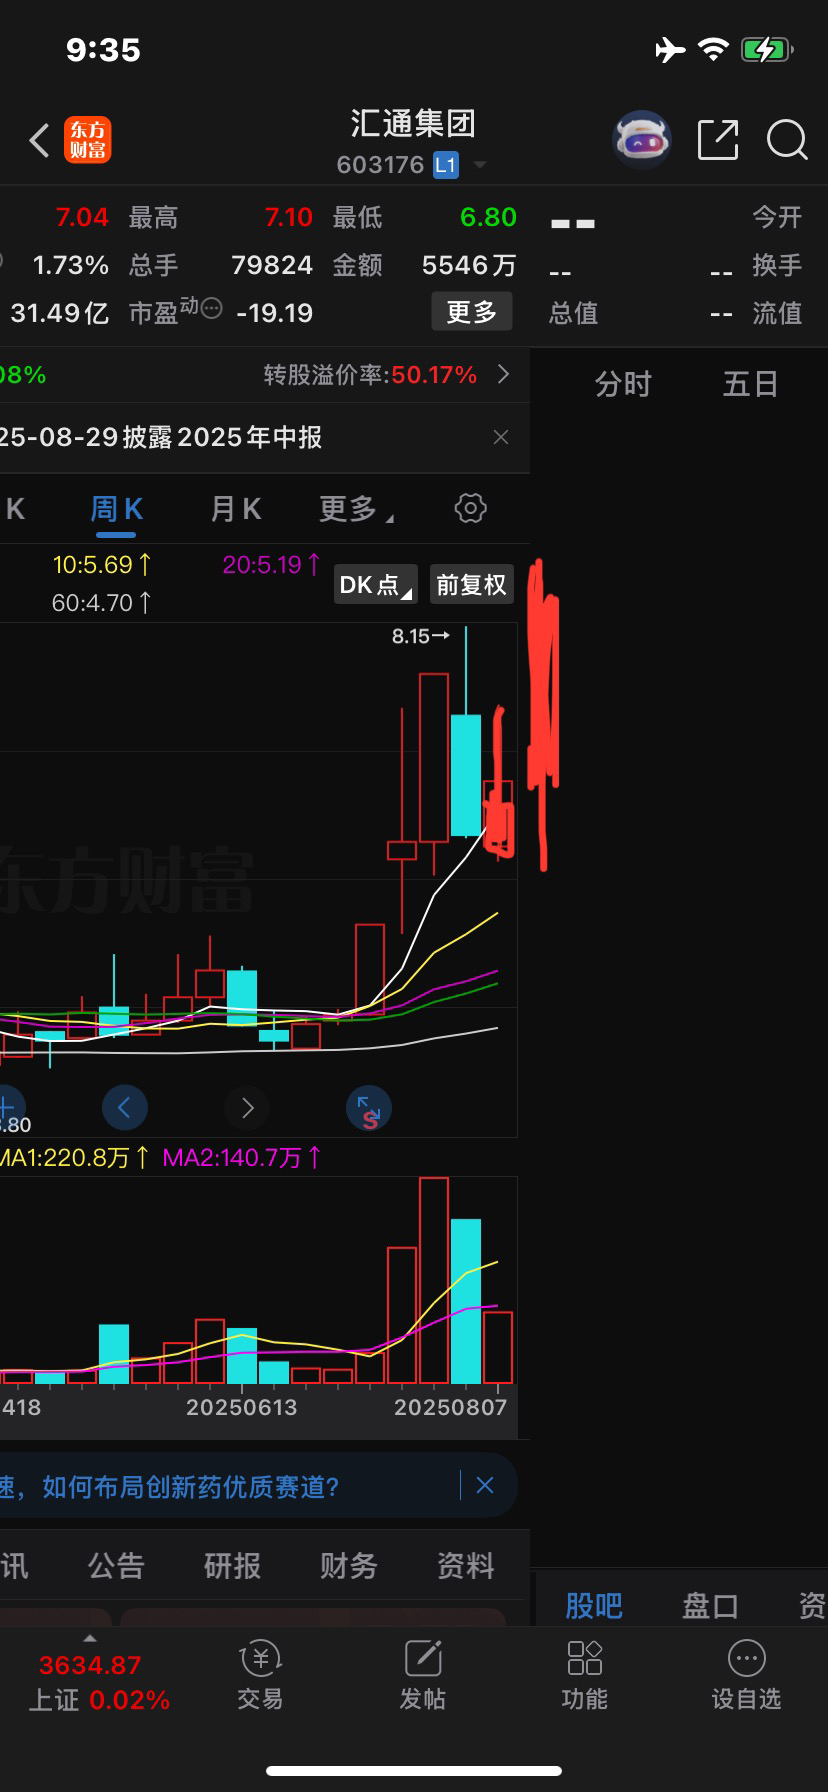Tap the 10:5.69 moving average label
The image size is (828, 1792).
[x=102, y=565]
